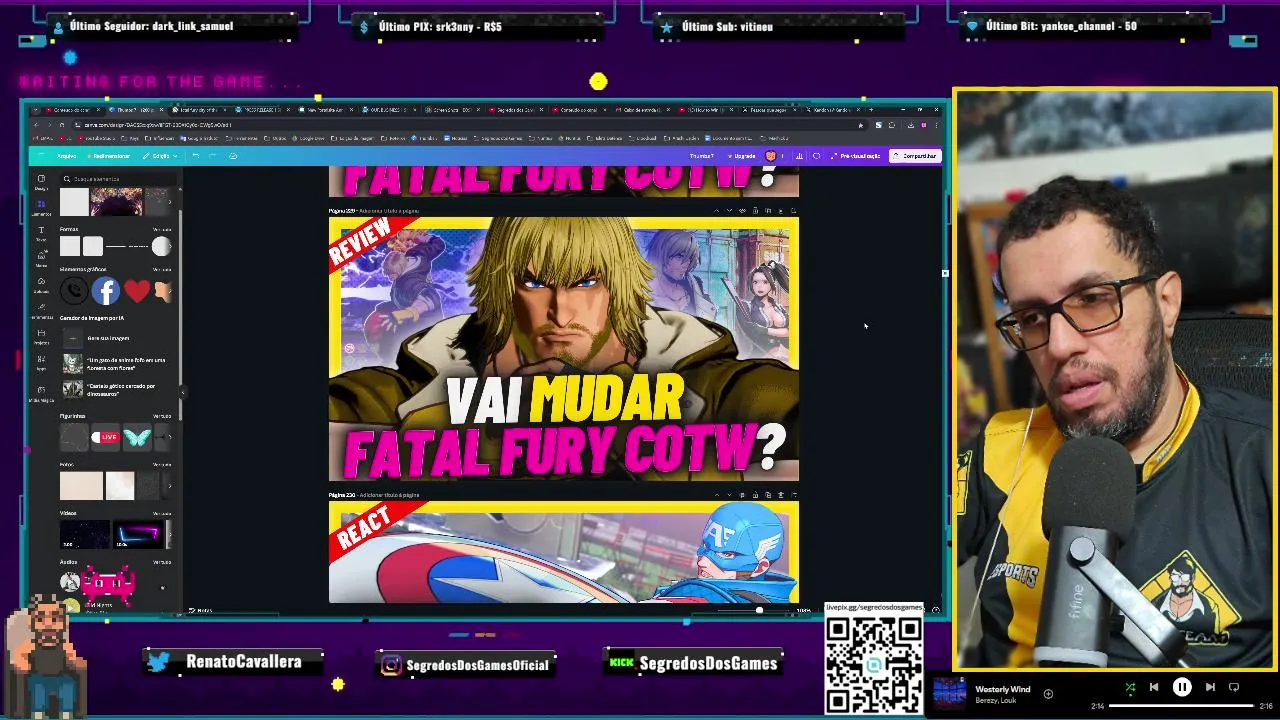Click the Undo arrow in Canva toolbar
The height and width of the screenshot is (720, 1280).
[x=195, y=156]
